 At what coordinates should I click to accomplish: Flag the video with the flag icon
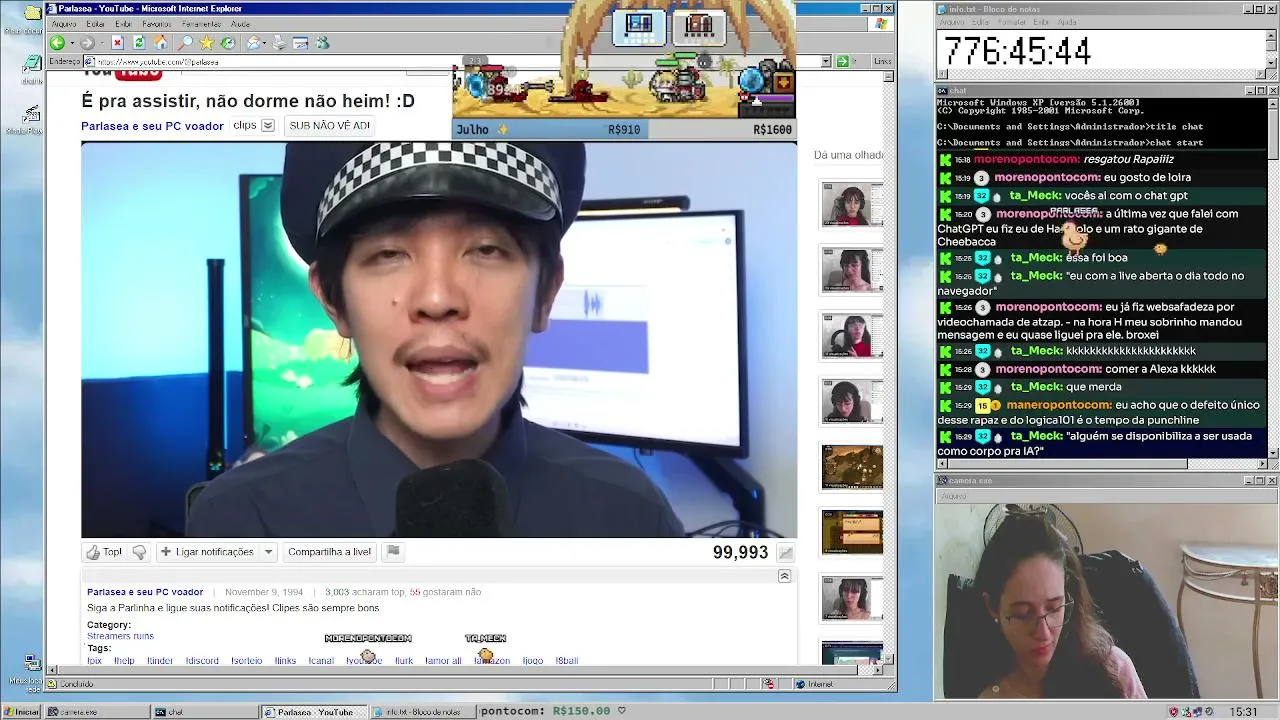(393, 552)
